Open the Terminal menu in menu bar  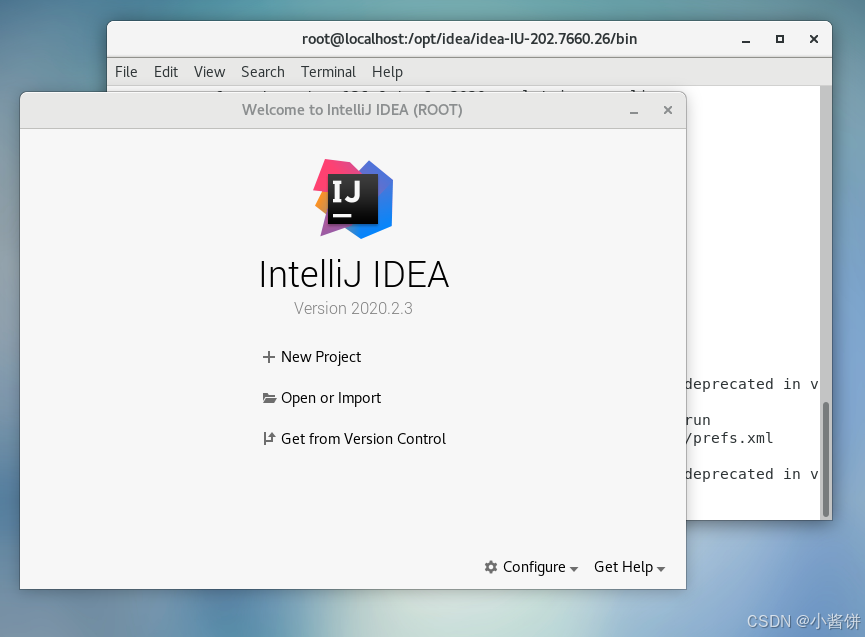coord(328,72)
